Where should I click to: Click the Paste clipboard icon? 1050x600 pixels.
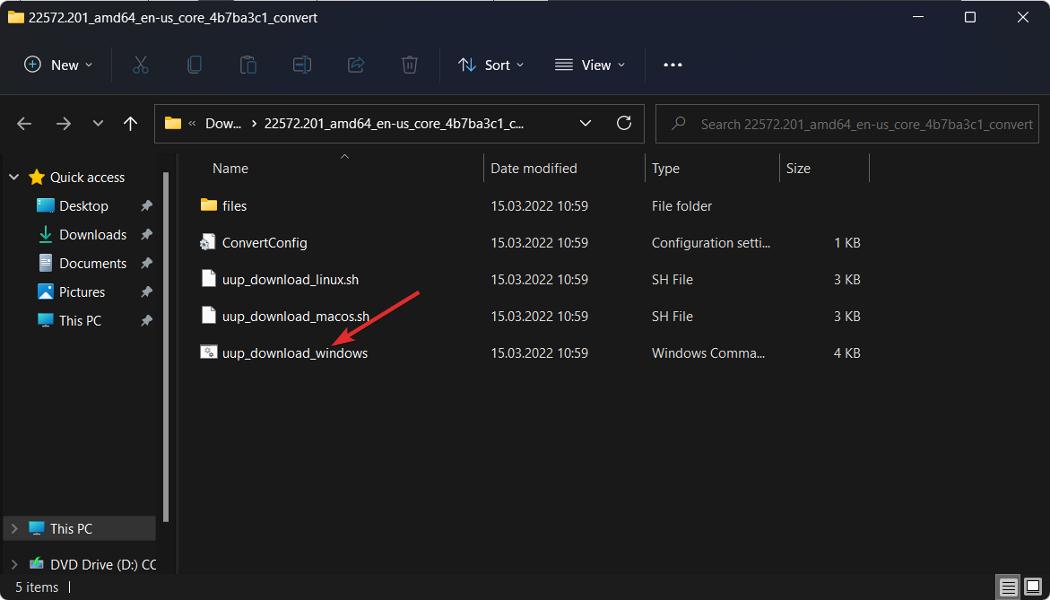pyautogui.click(x=248, y=65)
